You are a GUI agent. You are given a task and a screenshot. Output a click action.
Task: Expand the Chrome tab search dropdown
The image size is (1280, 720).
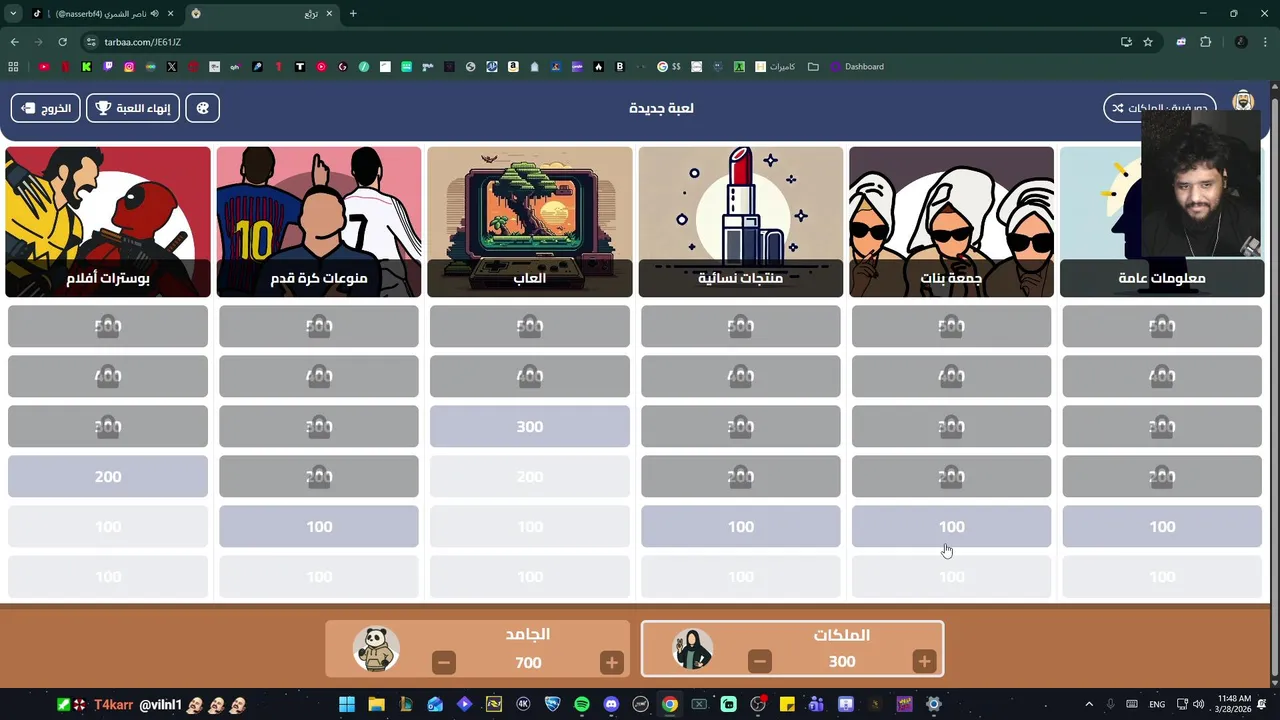pos(13,14)
